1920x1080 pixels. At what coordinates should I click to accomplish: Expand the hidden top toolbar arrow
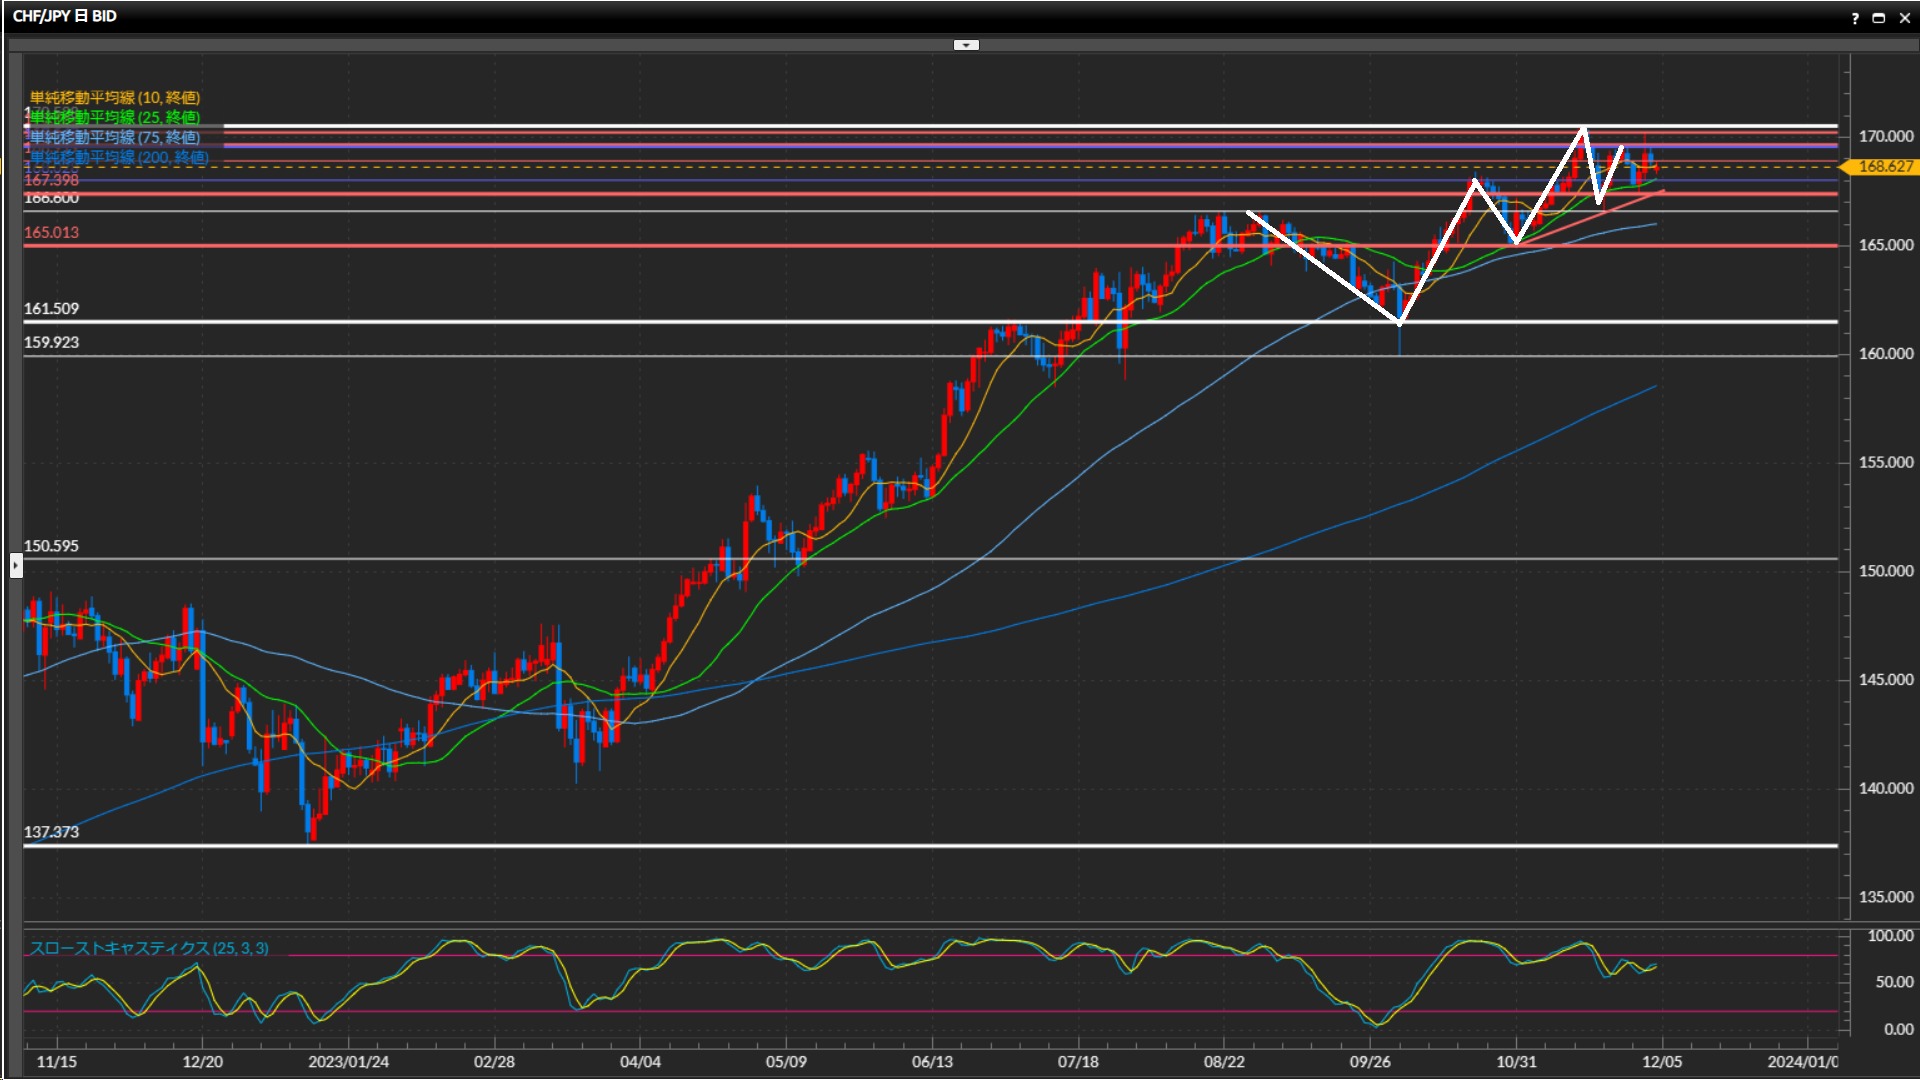click(966, 45)
